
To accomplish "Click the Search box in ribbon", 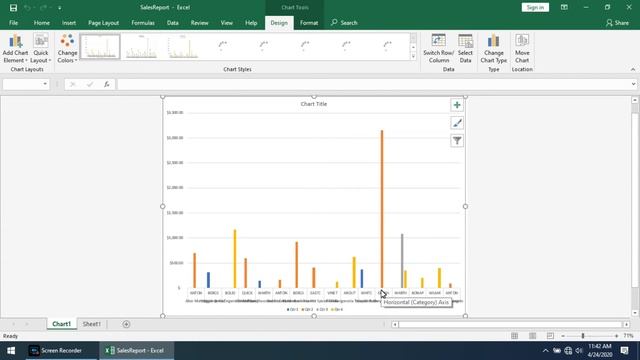I will 344,23.
